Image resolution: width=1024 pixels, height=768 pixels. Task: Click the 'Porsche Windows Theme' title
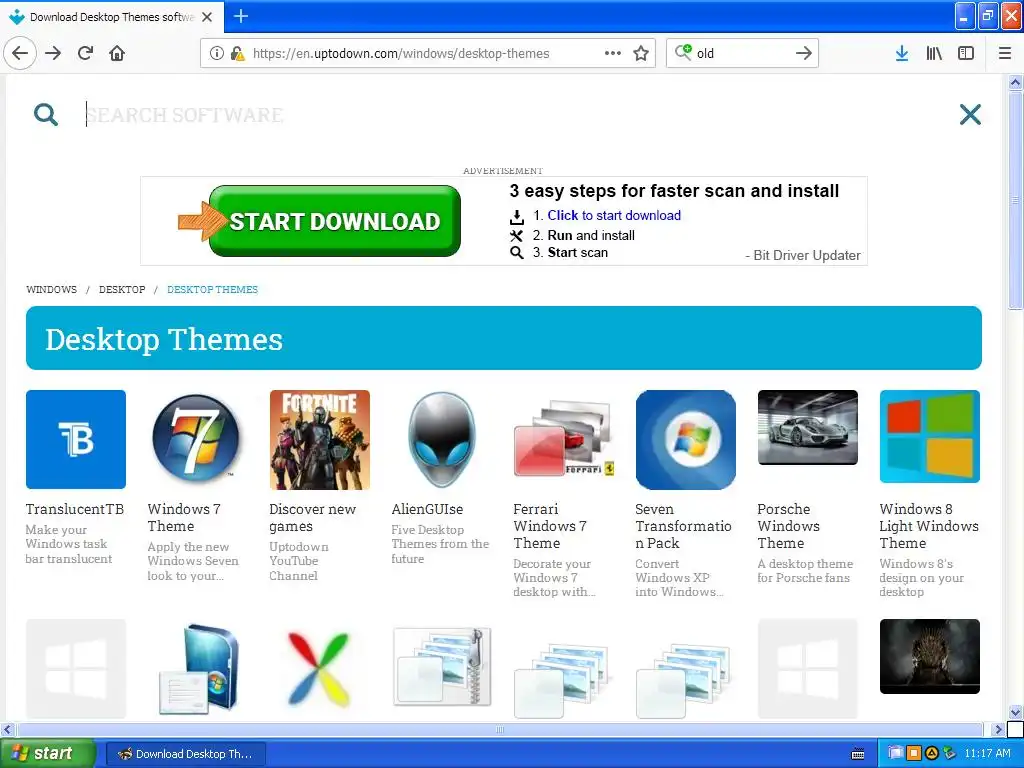click(788, 526)
